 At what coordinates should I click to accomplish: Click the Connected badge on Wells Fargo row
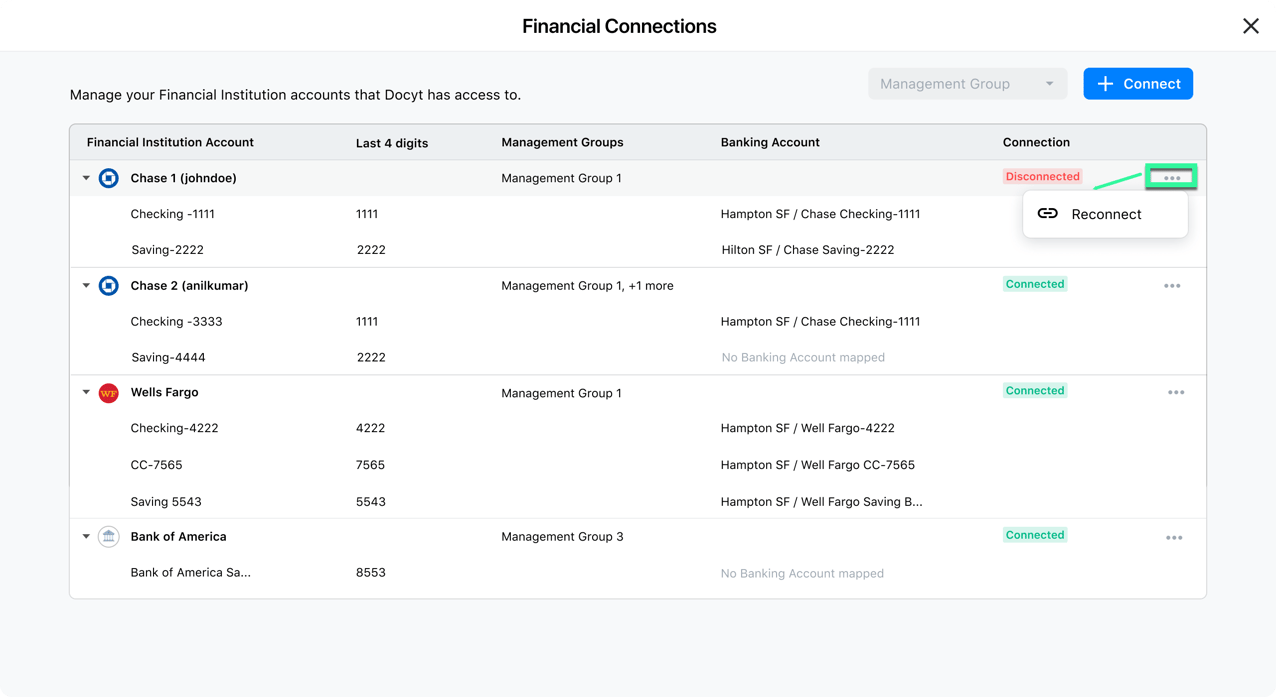click(x=1035, y=390)
